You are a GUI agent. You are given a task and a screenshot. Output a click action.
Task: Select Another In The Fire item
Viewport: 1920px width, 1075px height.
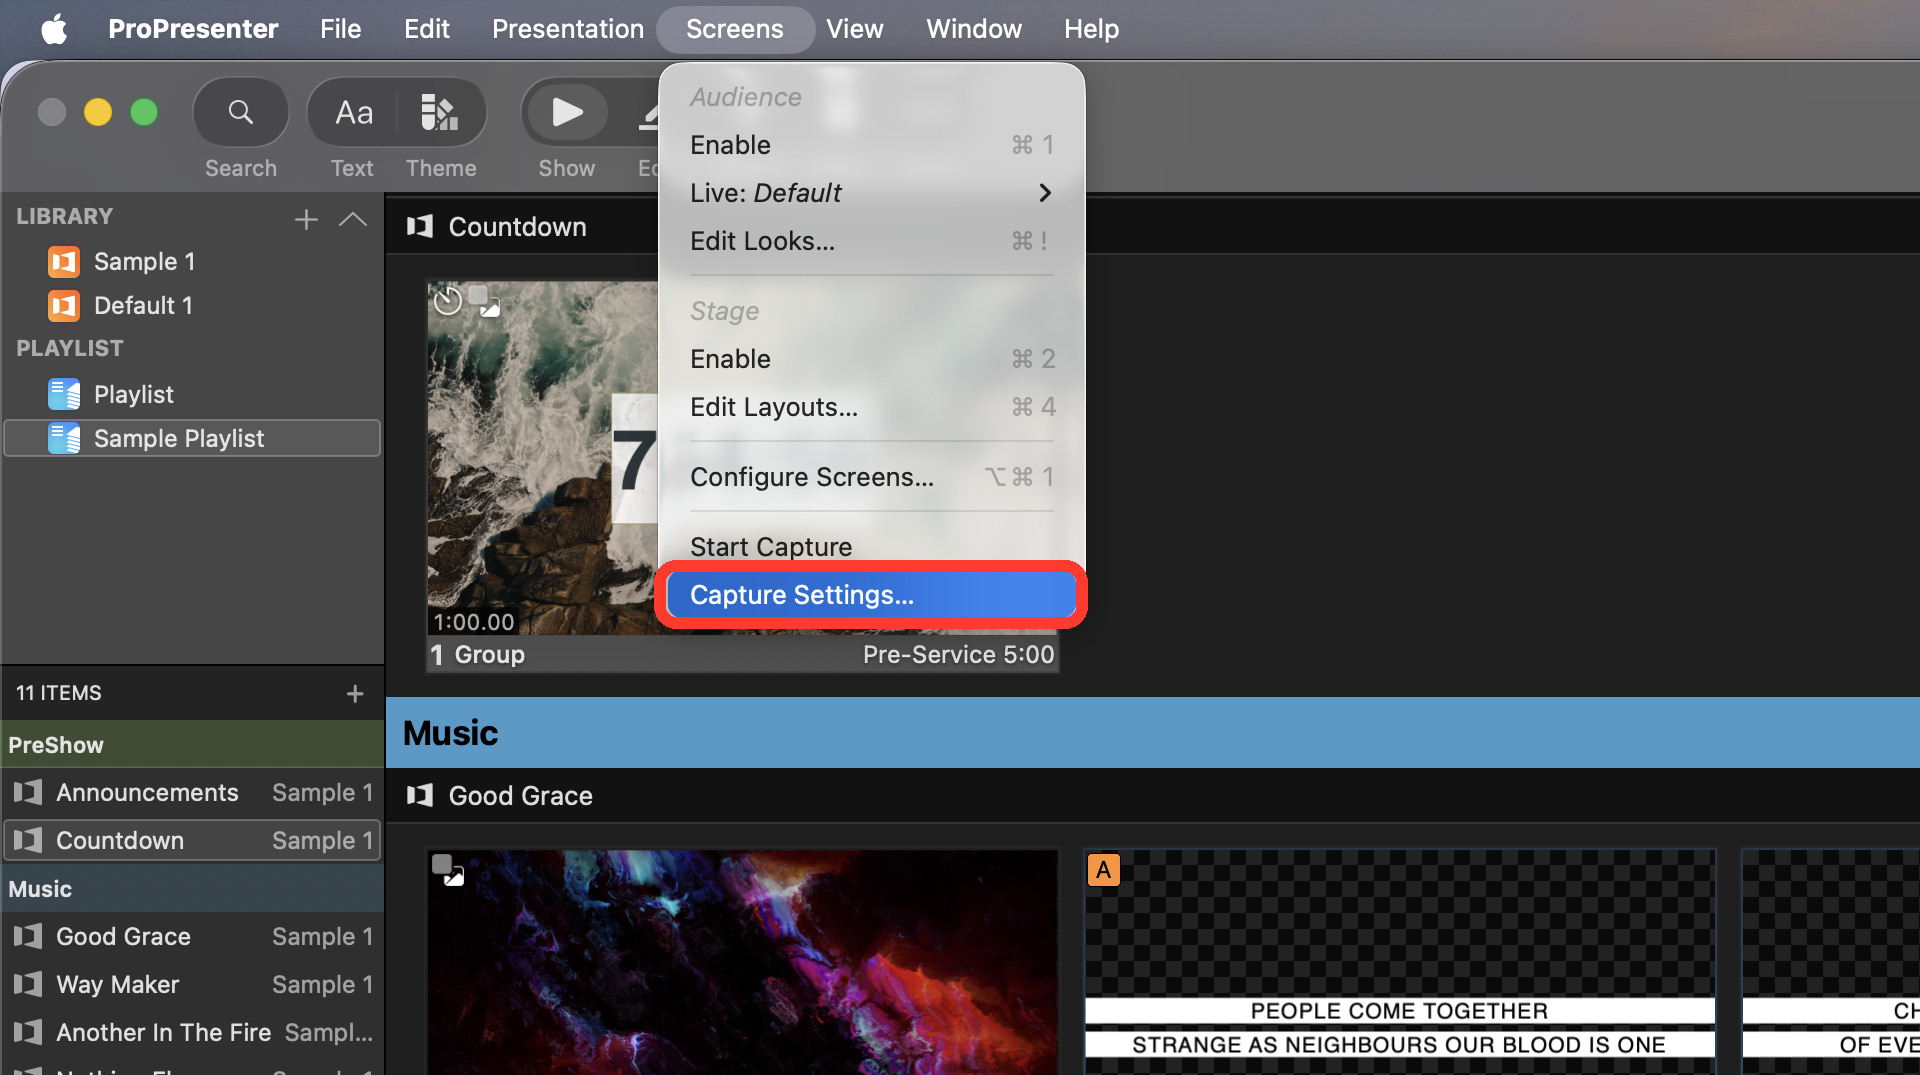(192, 1033)
